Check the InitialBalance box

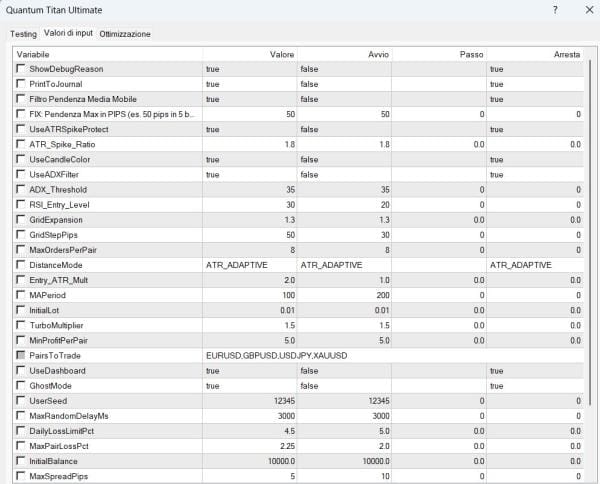point(21,461)
